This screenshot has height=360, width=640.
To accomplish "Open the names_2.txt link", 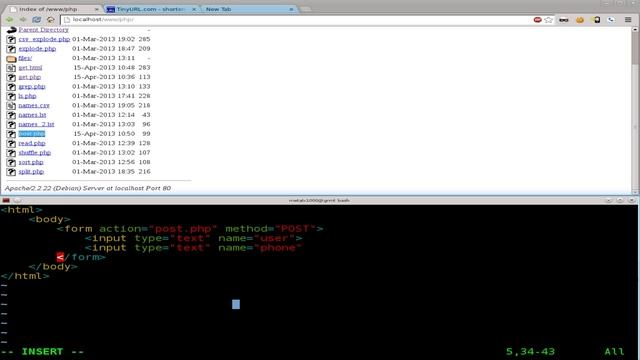I will pyautogui.click(x=36, y=124).
